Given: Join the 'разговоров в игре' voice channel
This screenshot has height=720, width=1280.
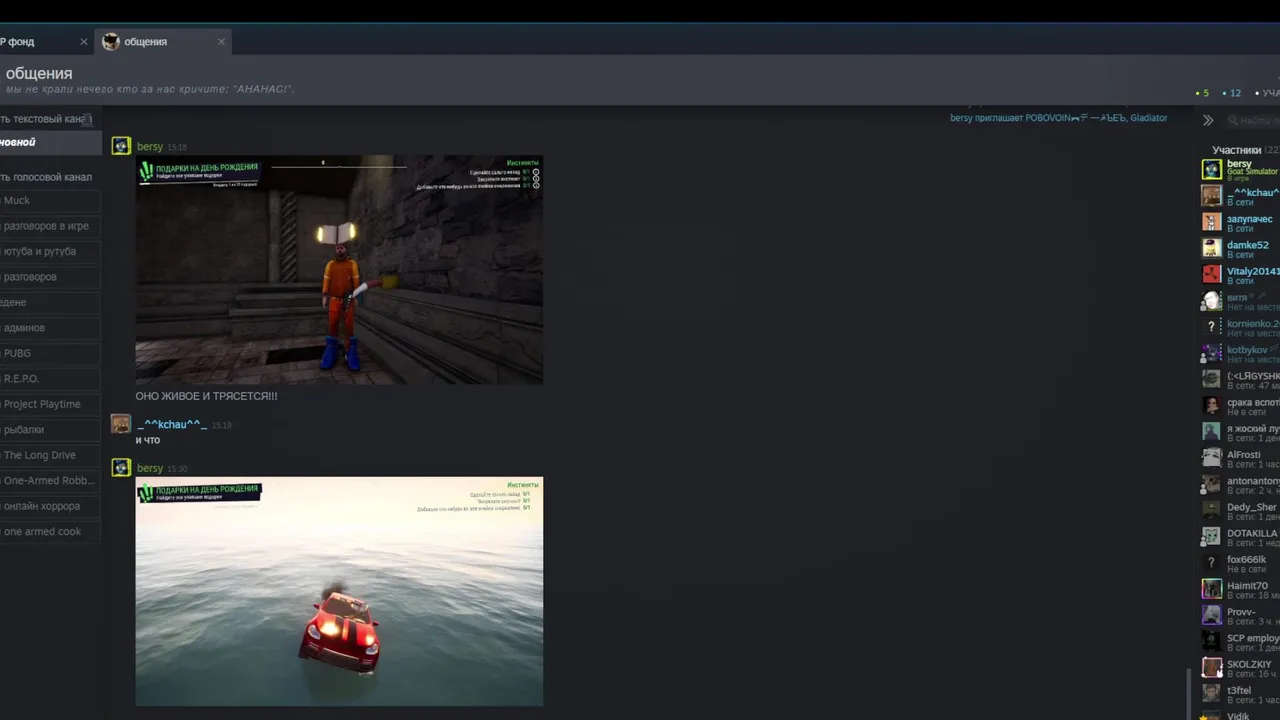Looking at the screenshot, I should pyautogui.click(x=50, y=226).
